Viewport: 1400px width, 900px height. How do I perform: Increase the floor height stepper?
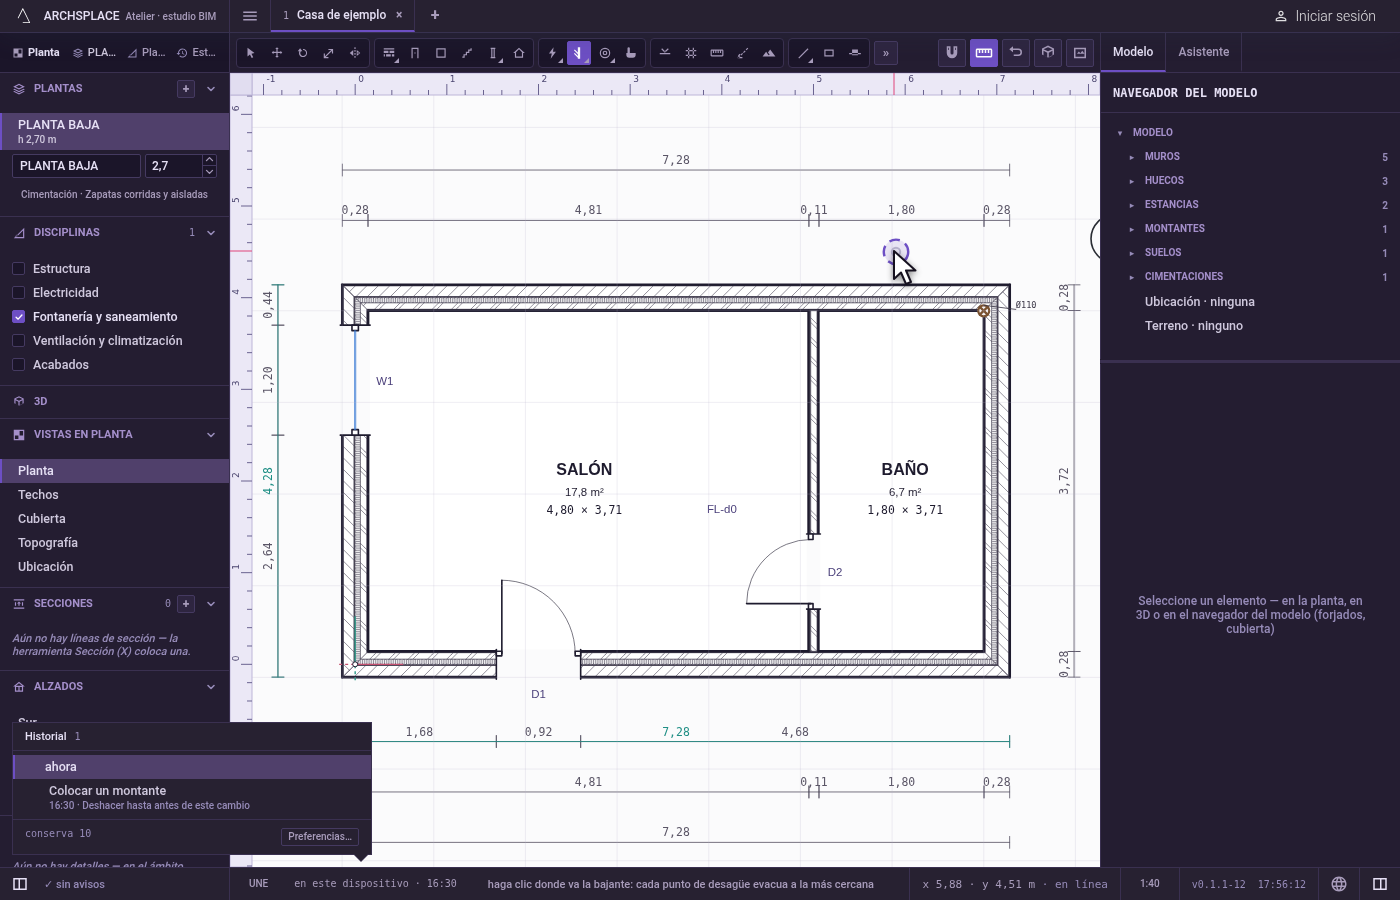209,160
